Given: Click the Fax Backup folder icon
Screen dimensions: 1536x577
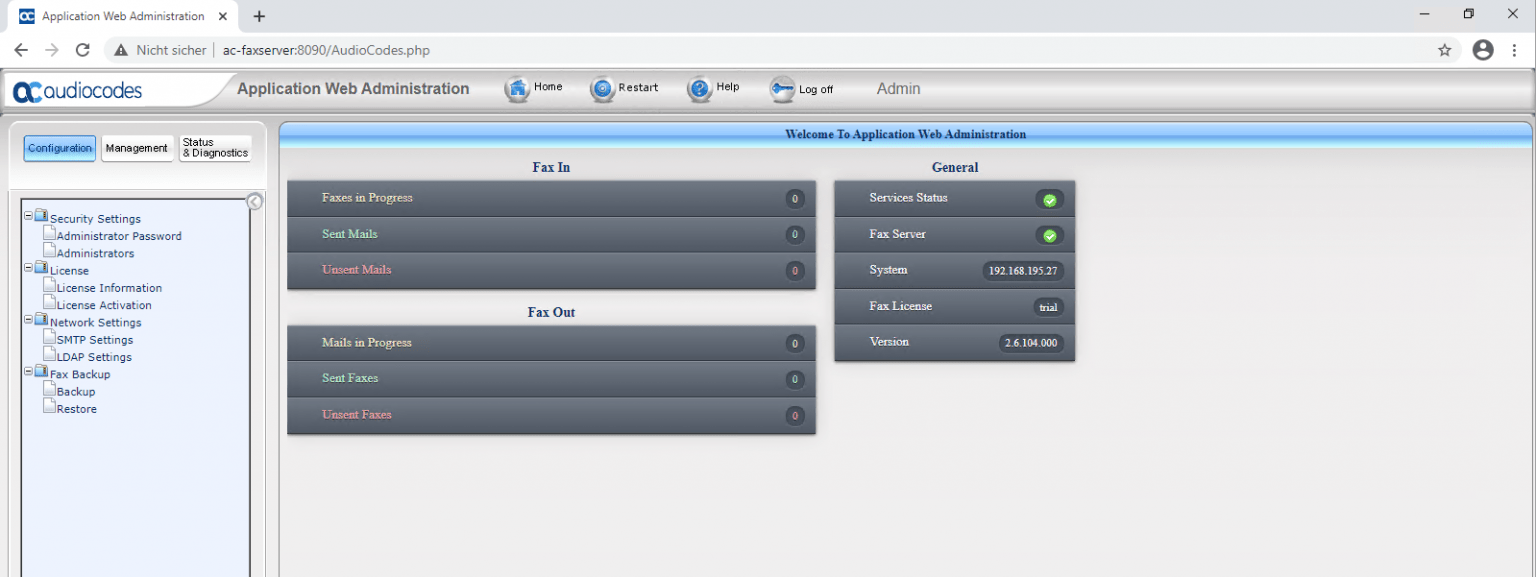Looking at the screenshot, I should click(41, 372).
